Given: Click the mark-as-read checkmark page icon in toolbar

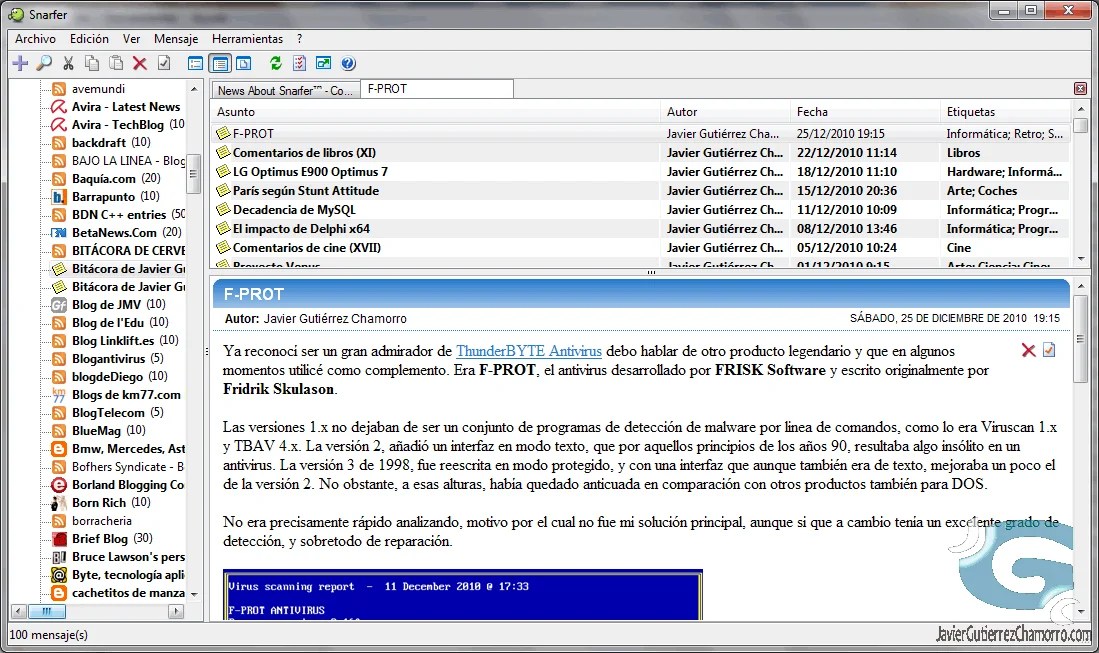Looking at the screenshot, I should click(164, 64).
